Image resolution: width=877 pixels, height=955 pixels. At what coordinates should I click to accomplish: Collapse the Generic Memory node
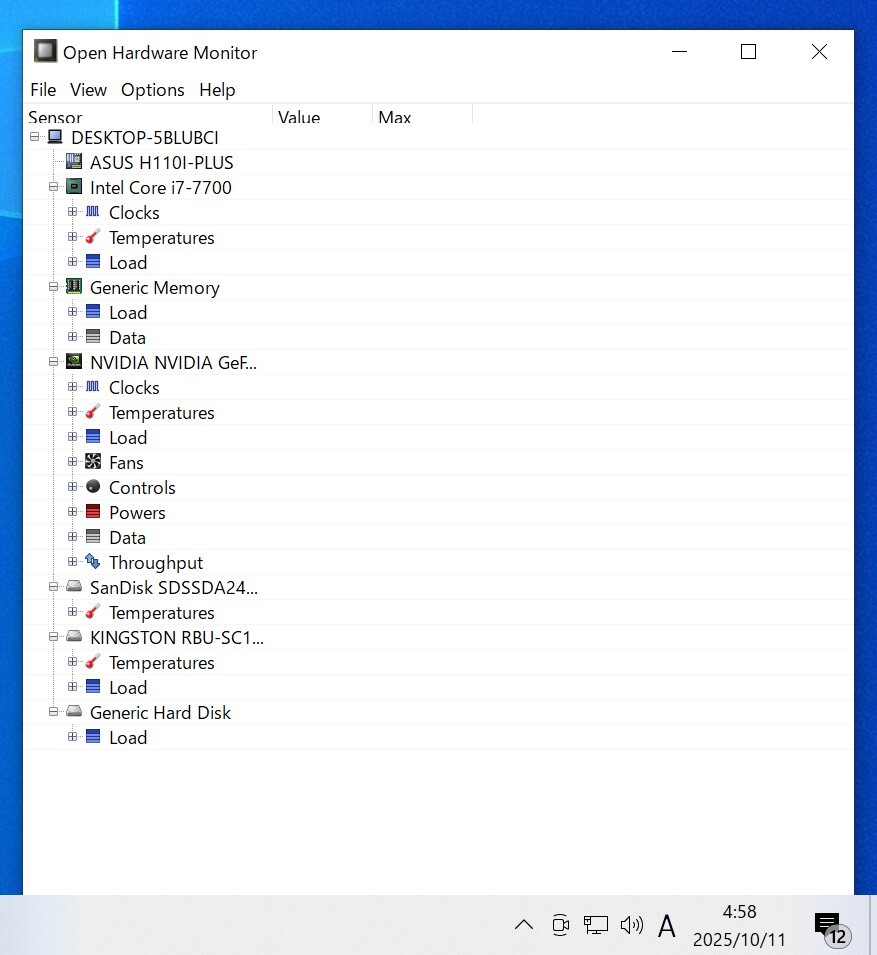point(54,286)
